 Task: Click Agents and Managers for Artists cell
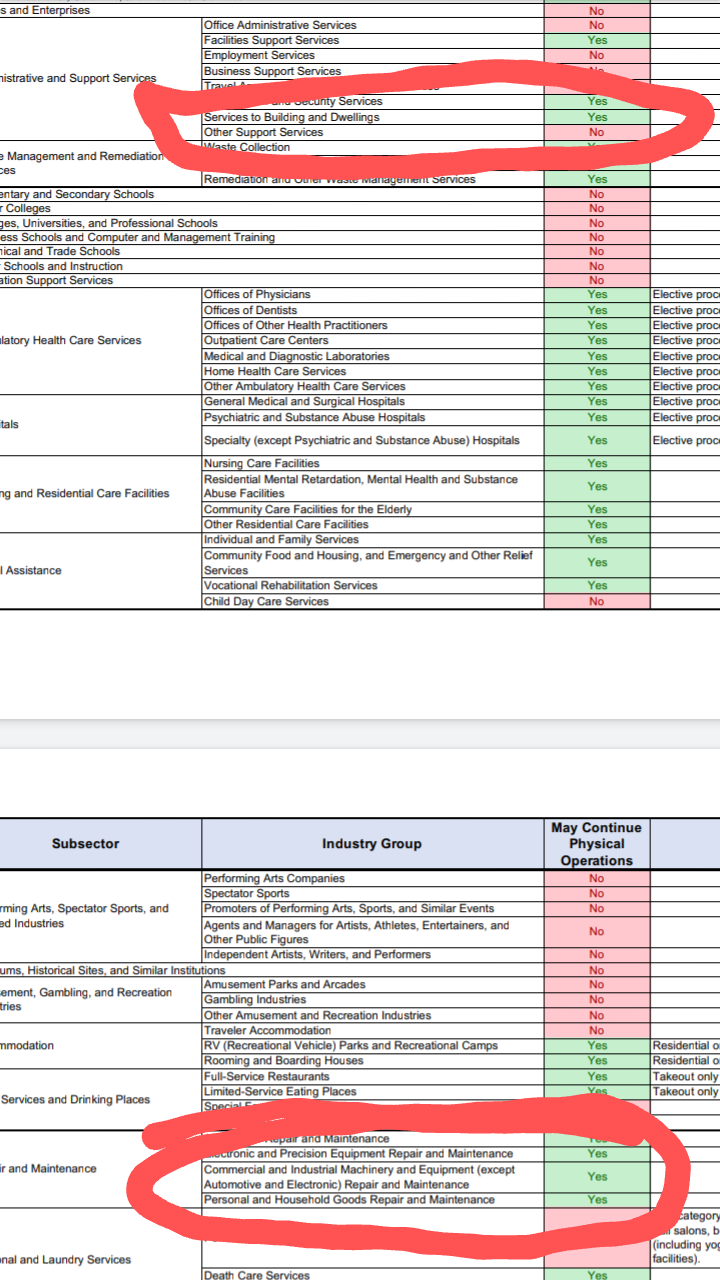coord(373,932)
